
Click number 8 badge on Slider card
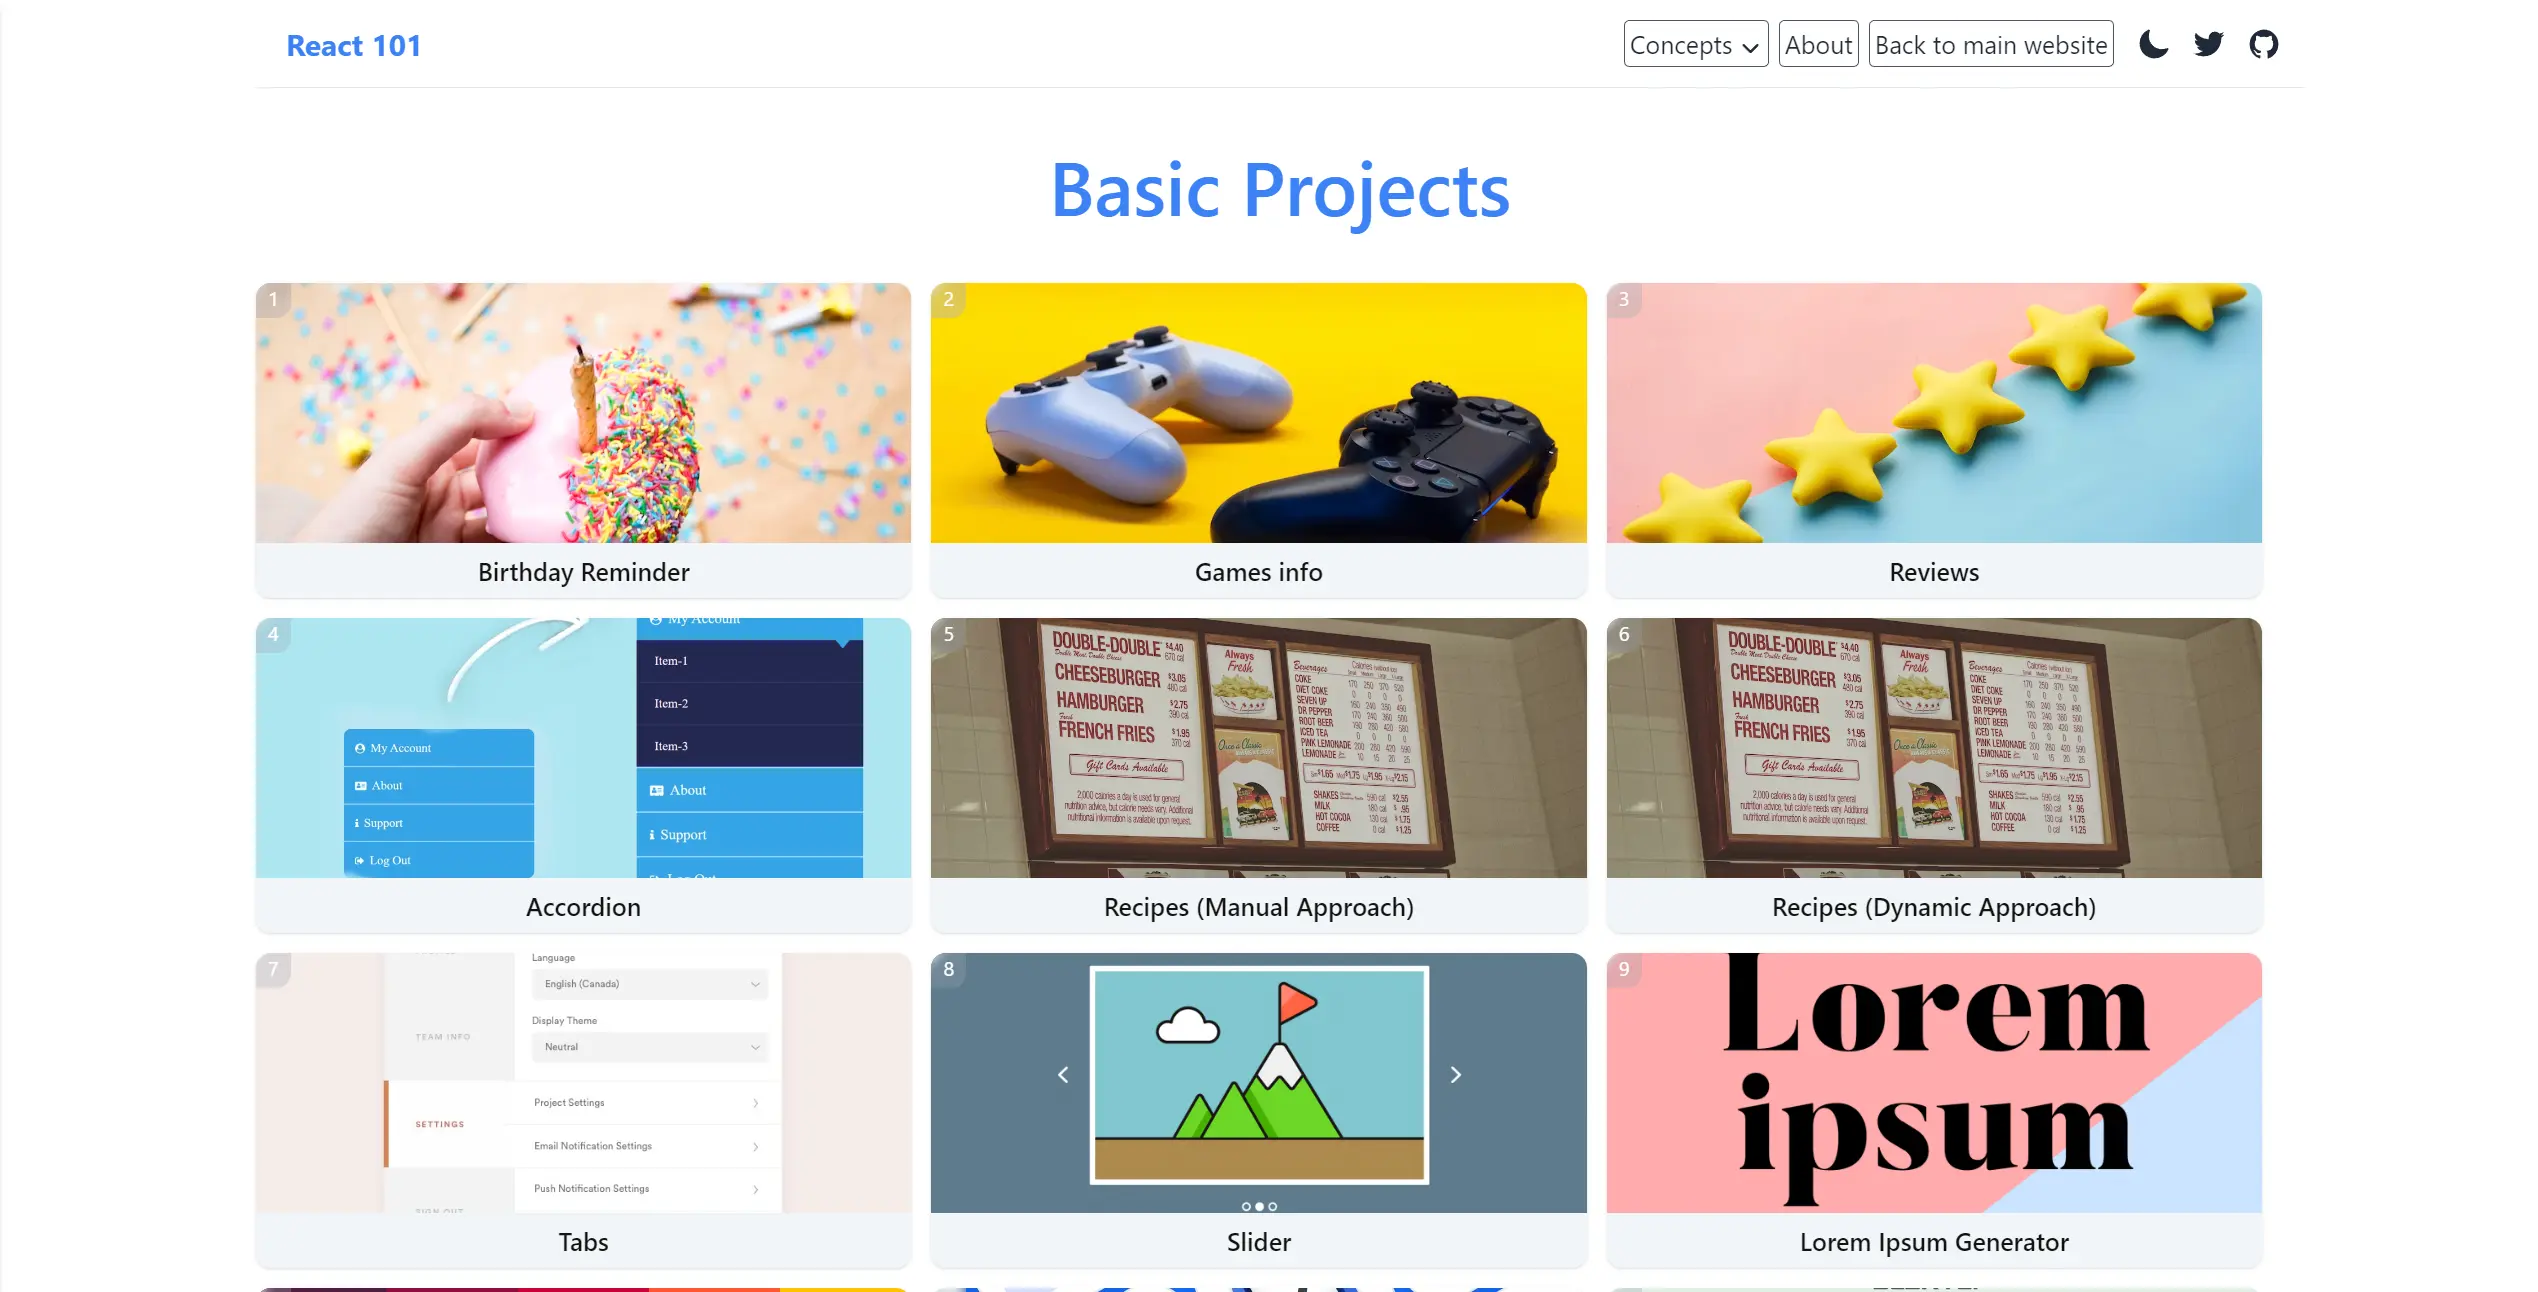point(948,969)
